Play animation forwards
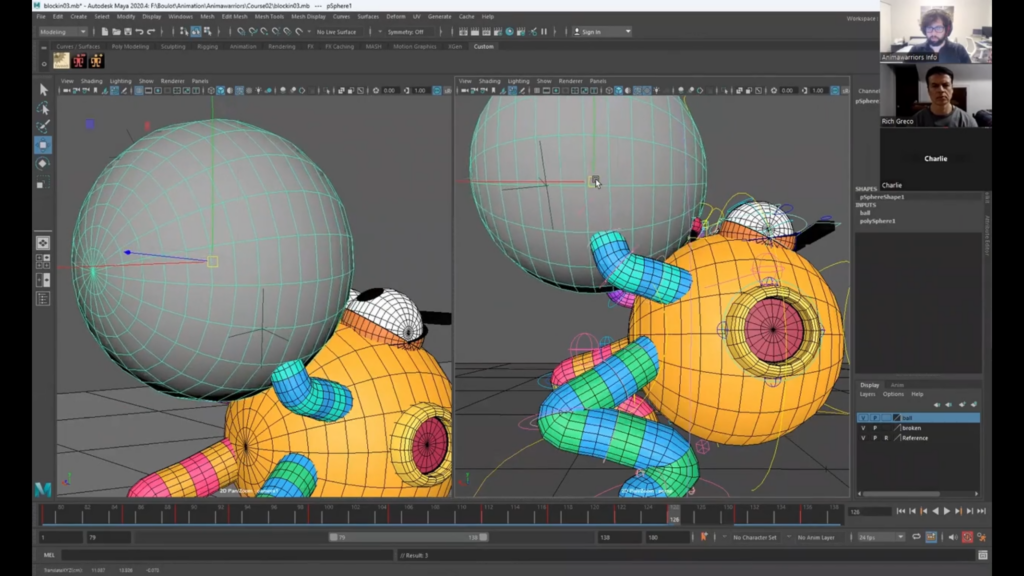Image resolution: width=1024 pixels, height=576 pixels. tap(947, 511)
